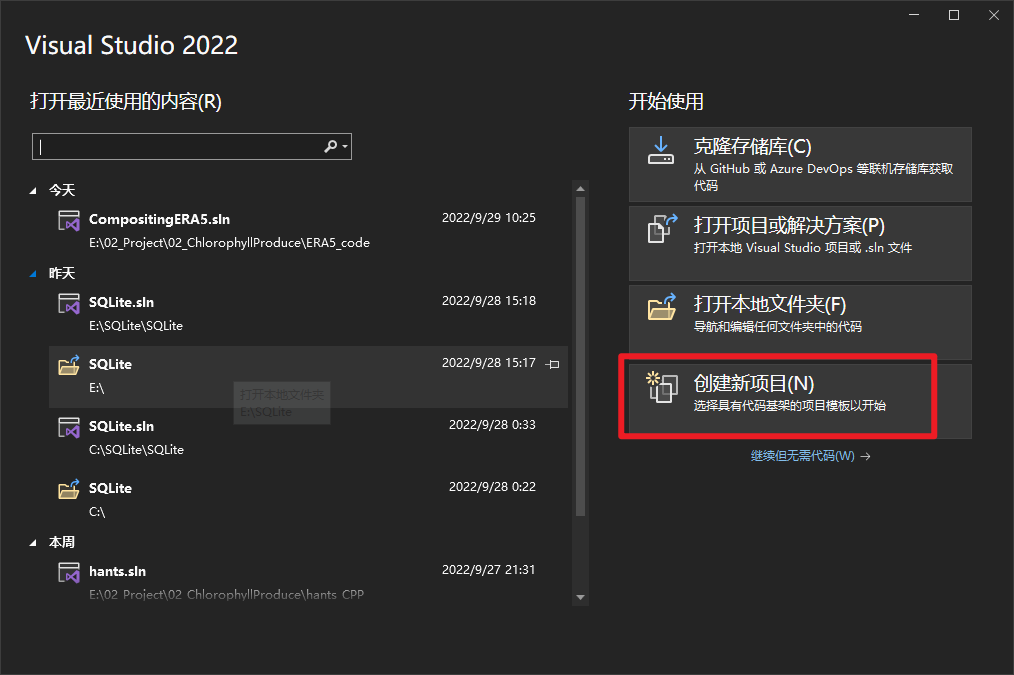The image size is (1014, 675).
Task: Click the folder icon of SQLite at E:\
Action: point(69,365)
